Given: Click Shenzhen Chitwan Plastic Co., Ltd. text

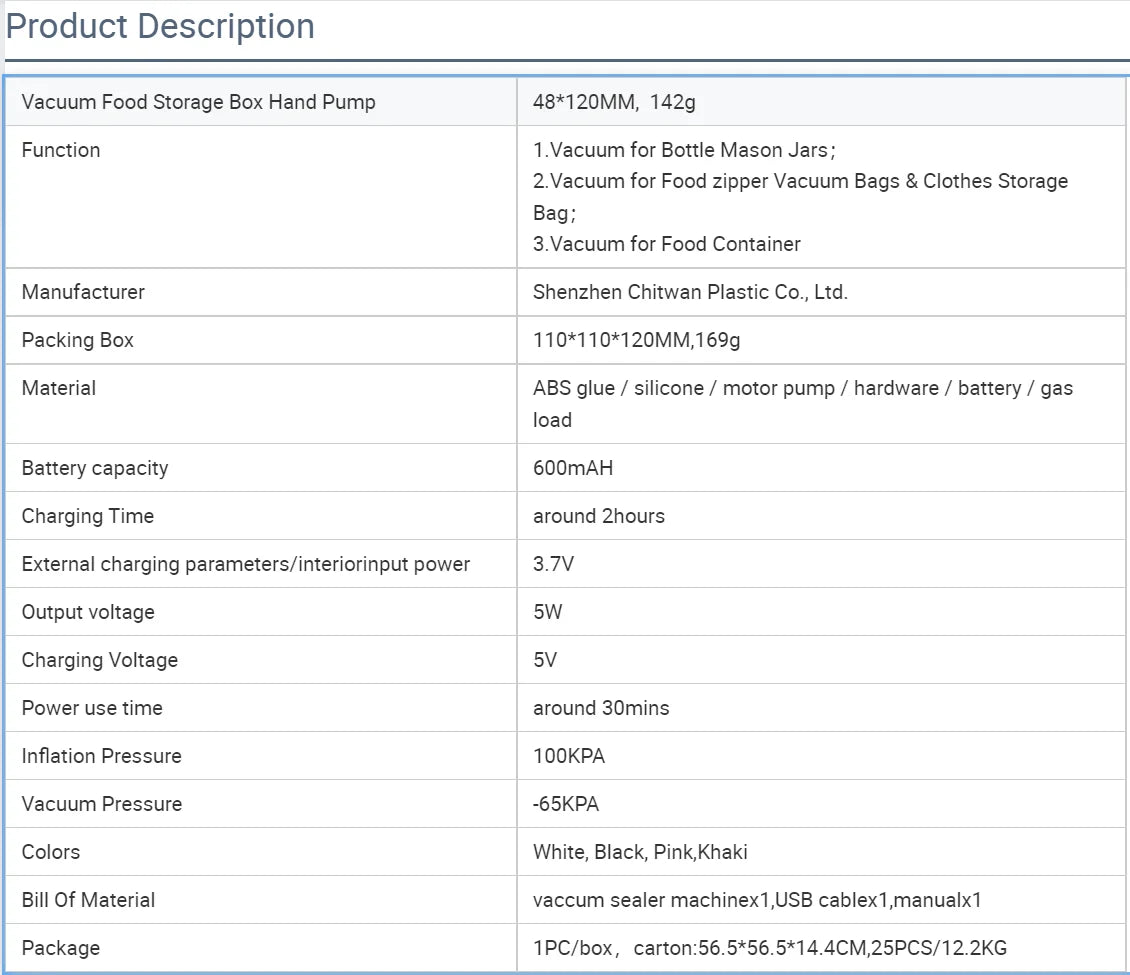Looking at the screenshot, I should coord(690,292).
